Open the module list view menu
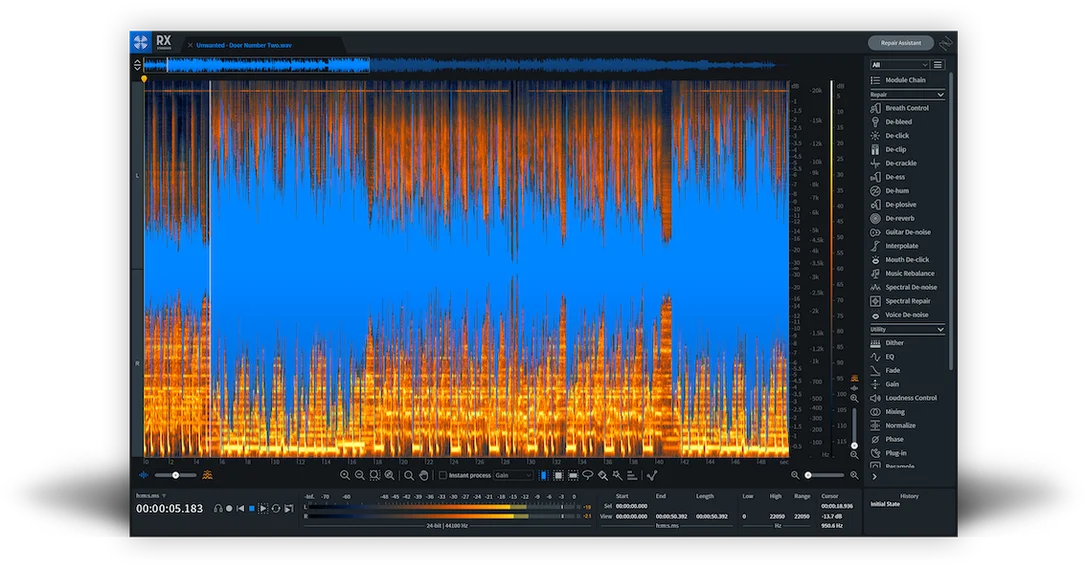This screenshot has height=568, width=1086. [x=938, y=64]
